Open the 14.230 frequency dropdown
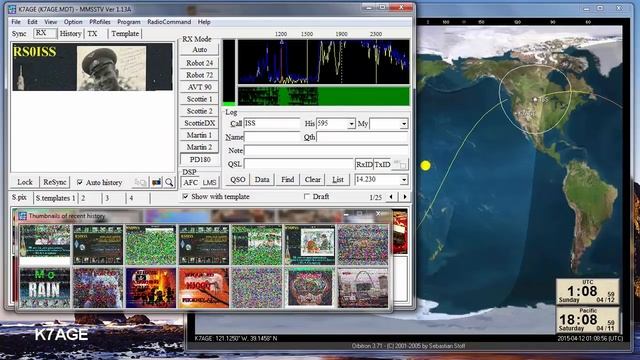The height and width of the screenshot is (360, 640). tap(404, 180)
